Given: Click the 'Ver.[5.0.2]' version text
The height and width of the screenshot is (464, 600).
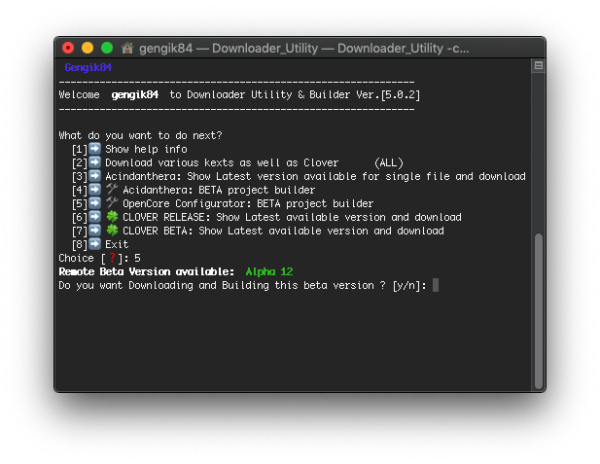Looking at the screenshot, I should (388, 95).
